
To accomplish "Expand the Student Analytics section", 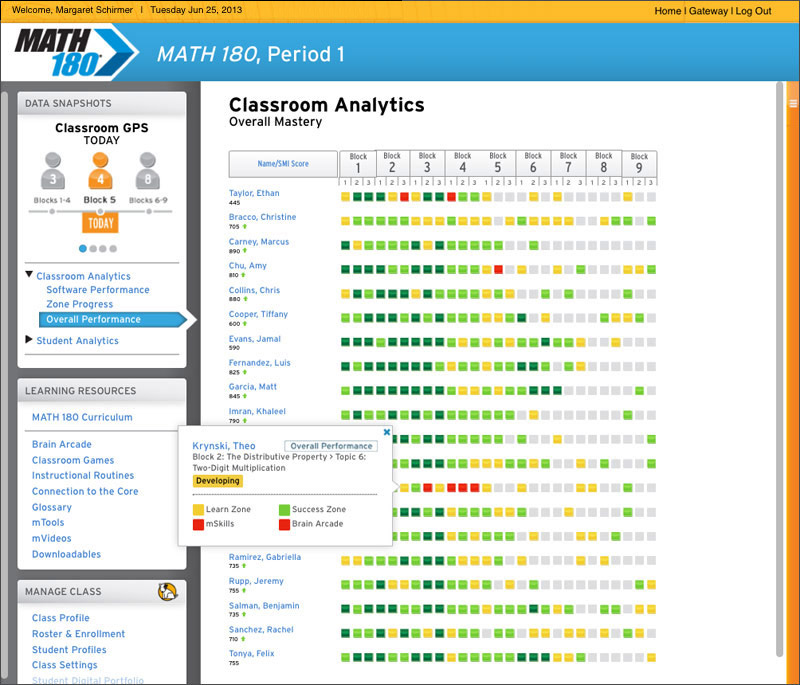I will pyautogui.click(x=29, y=340).
